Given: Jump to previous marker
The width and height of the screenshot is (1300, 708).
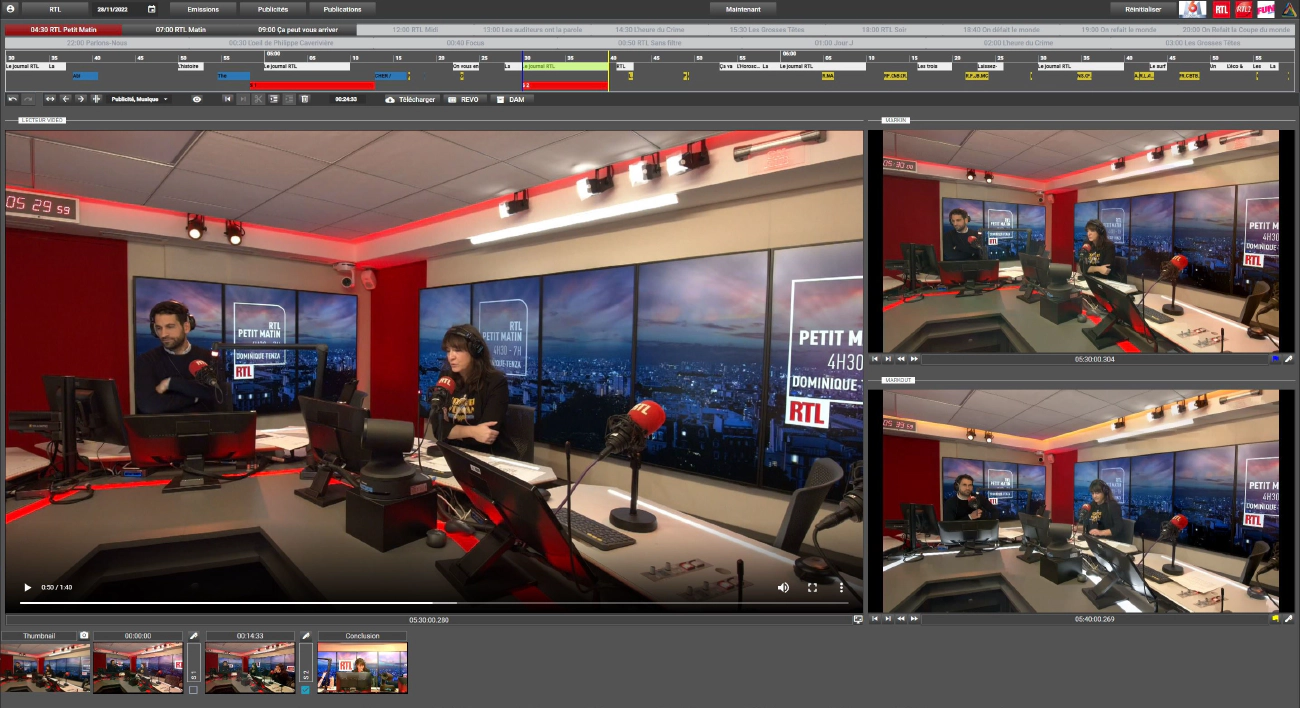Looking at the screenshot, I should (227, 99).
